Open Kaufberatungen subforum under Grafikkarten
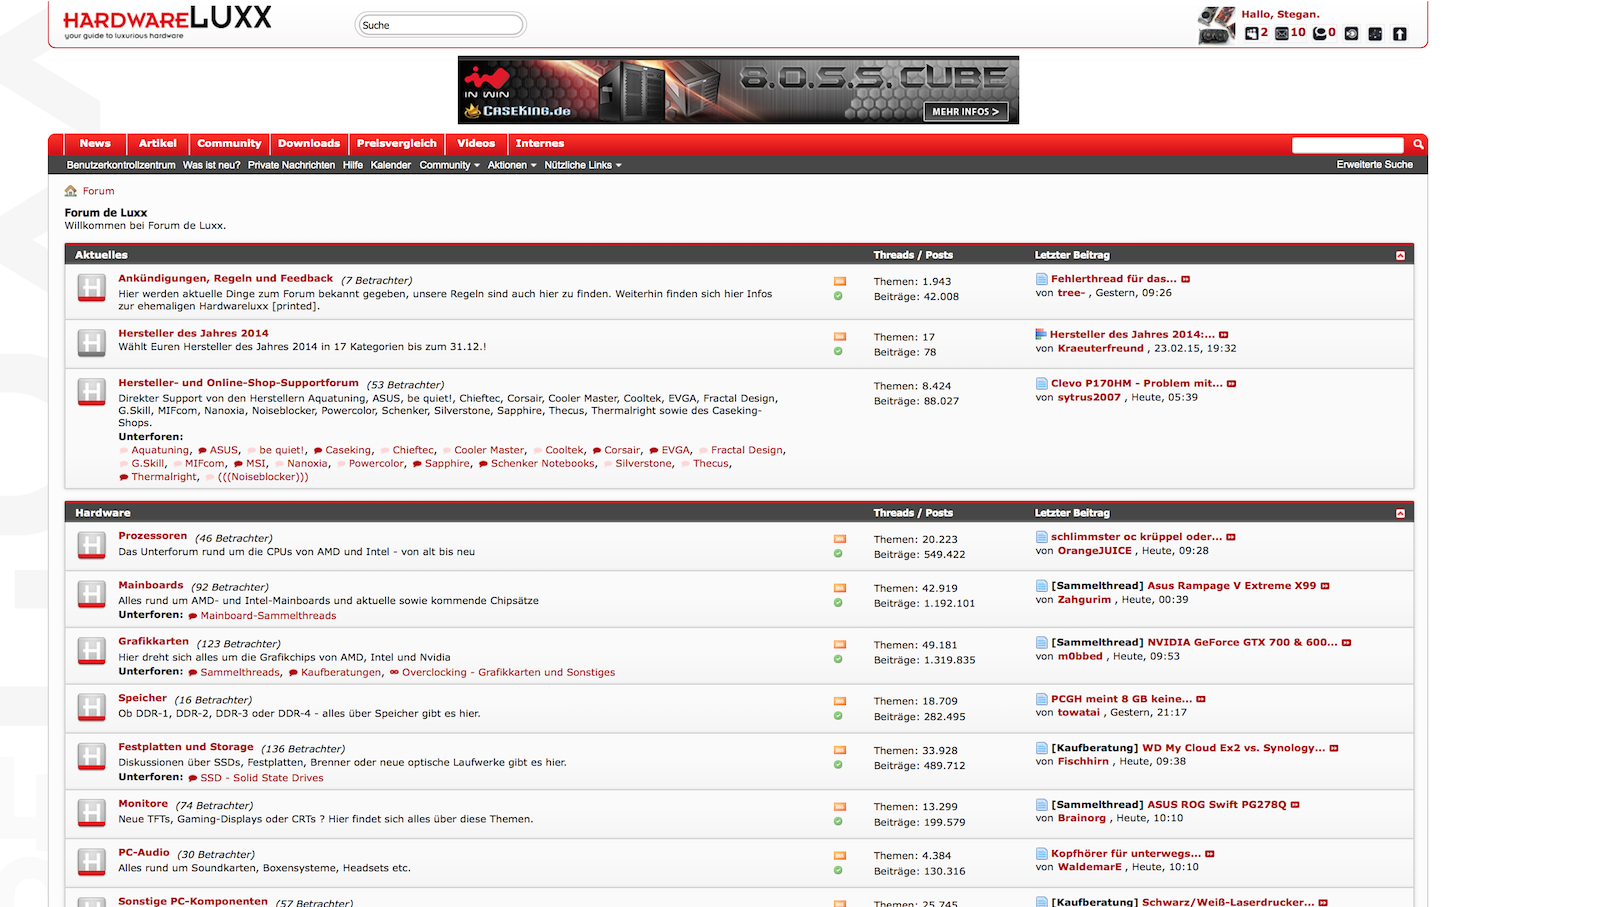The height and width of the screenshot is (907, 1600). pyautogui.click(x=341, y=673)
